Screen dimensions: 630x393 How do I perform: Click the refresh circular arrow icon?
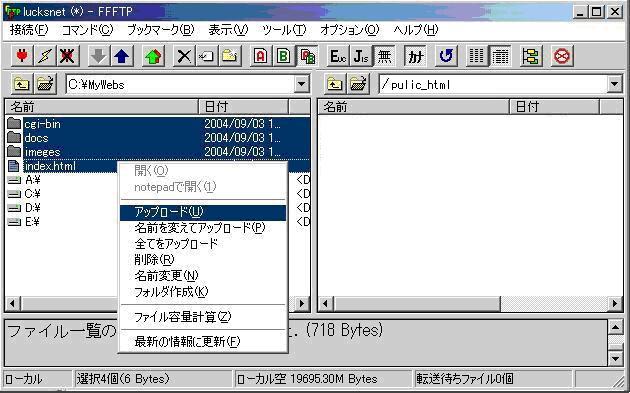coord(446,56)
